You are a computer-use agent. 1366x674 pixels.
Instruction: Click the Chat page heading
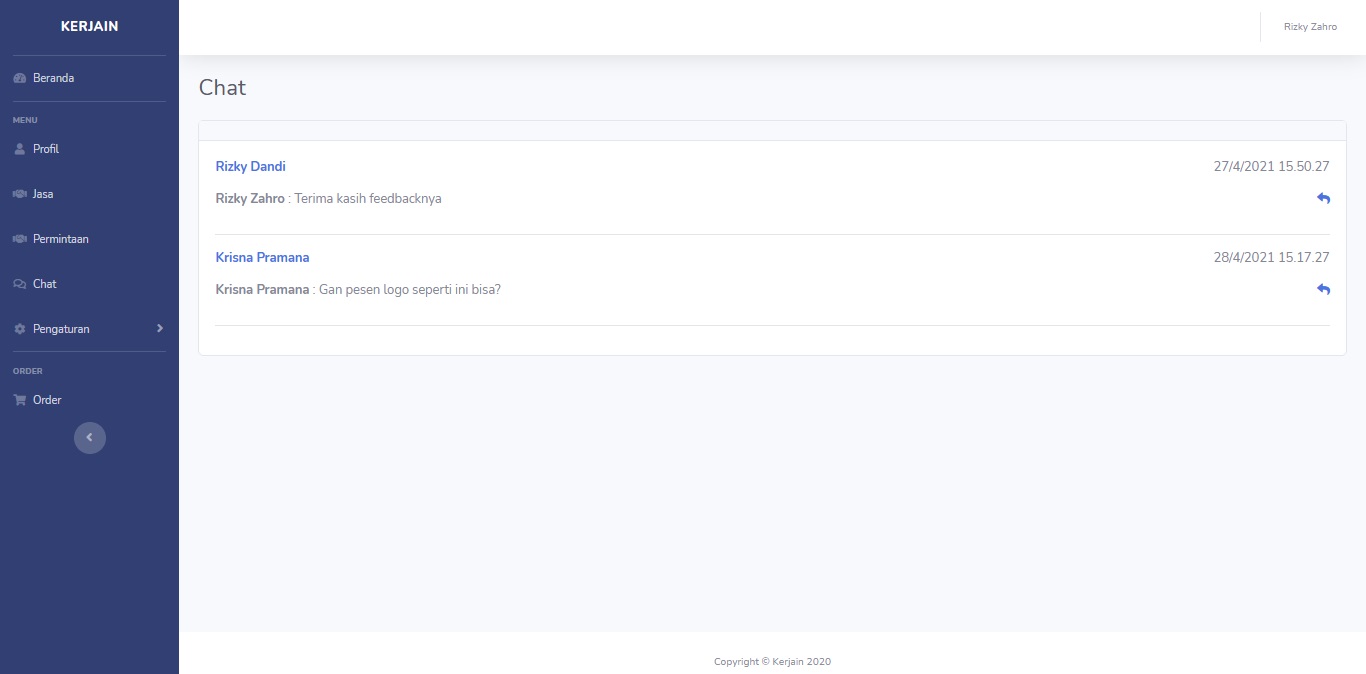[x=222, y=87]
